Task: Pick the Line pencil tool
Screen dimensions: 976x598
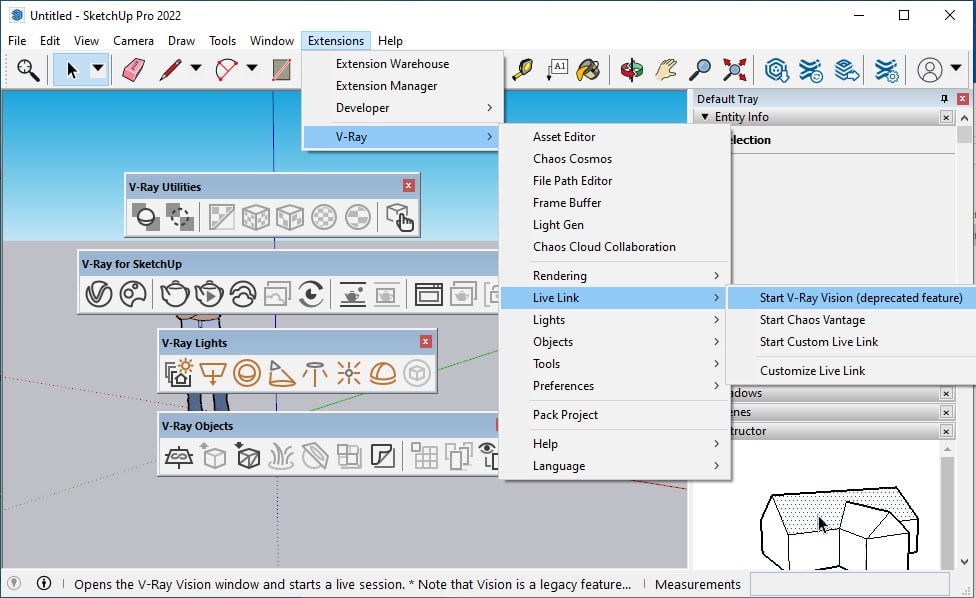Action: point(170,70)
